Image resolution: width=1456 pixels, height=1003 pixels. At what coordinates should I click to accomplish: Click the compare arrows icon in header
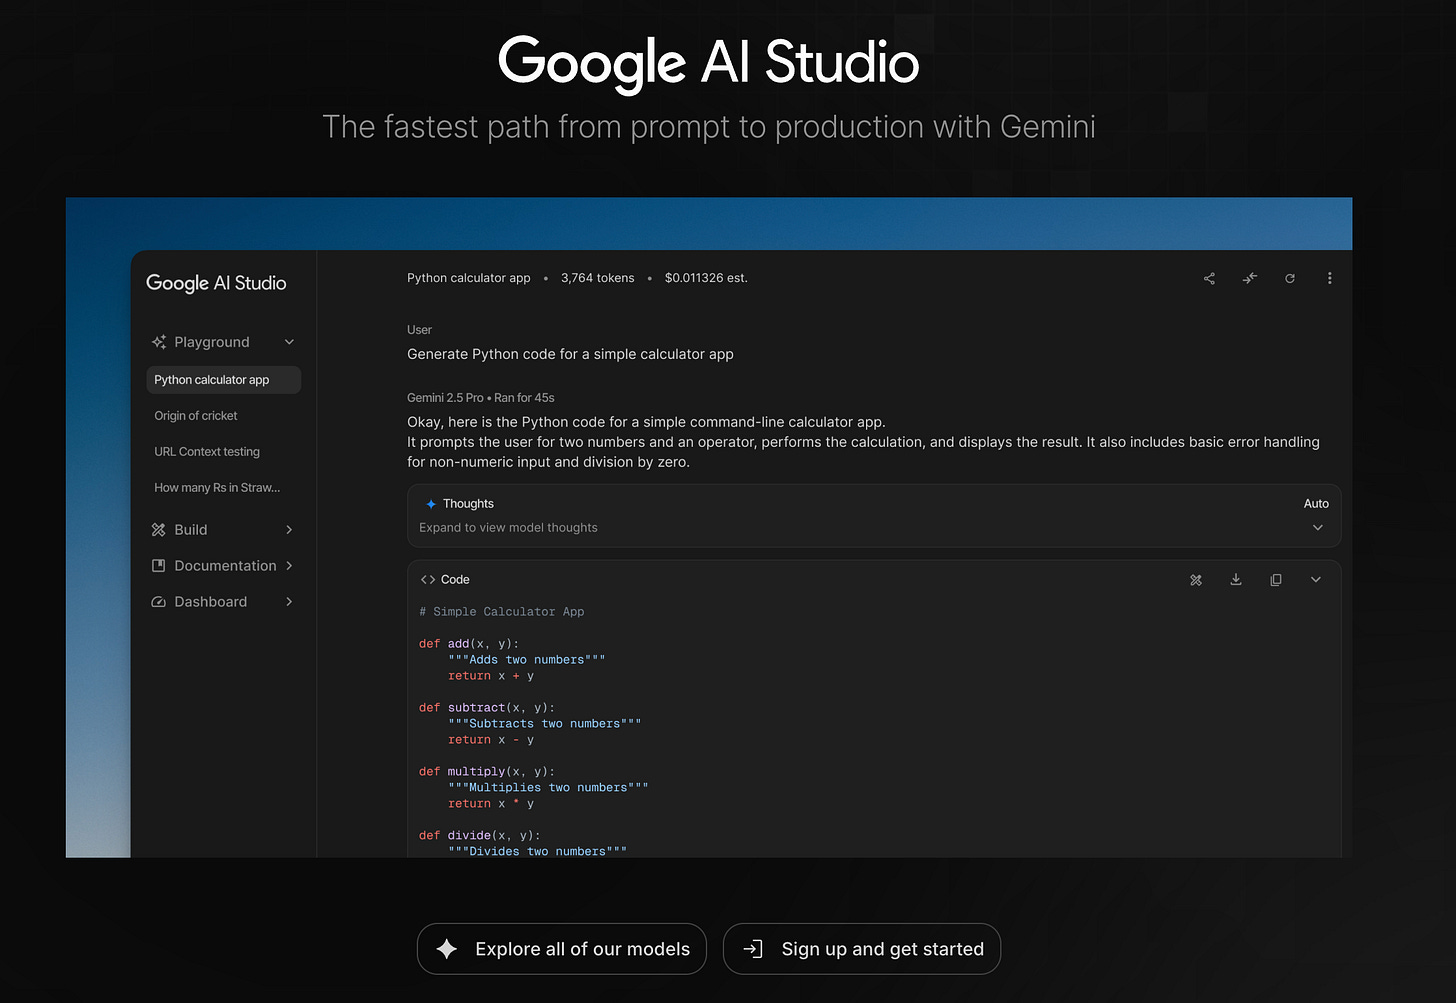pos(1249,278)
